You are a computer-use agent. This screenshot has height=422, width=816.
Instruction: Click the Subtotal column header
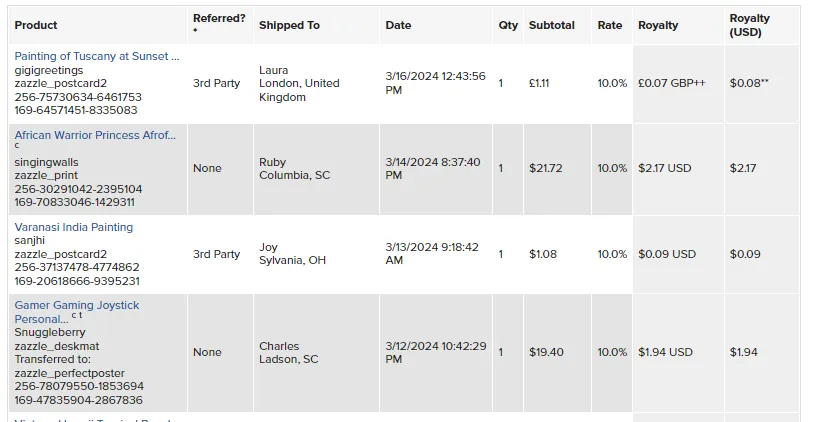[551, 25]
